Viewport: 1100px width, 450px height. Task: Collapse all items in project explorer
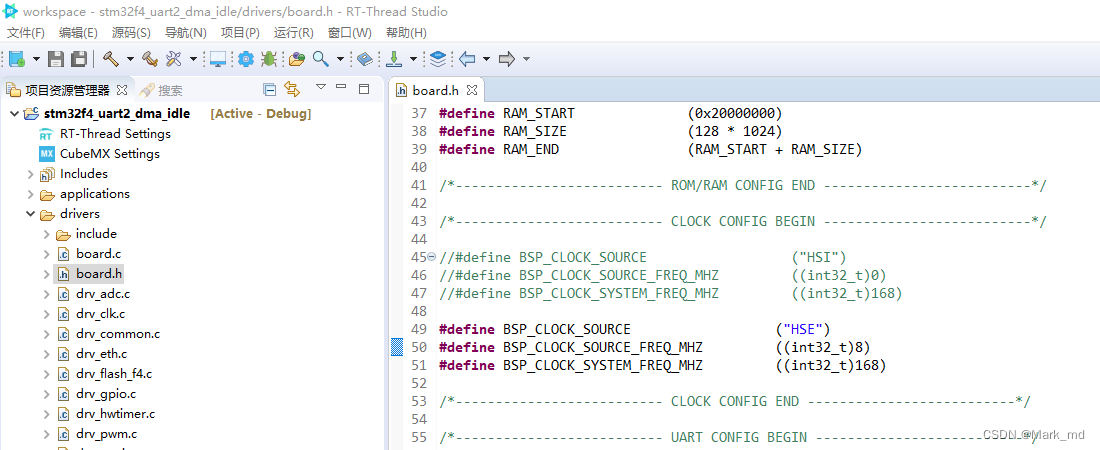[x=269, y=89]
